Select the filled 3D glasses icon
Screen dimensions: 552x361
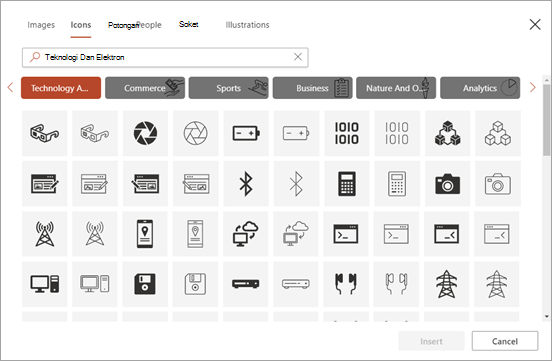coord(45,133)
